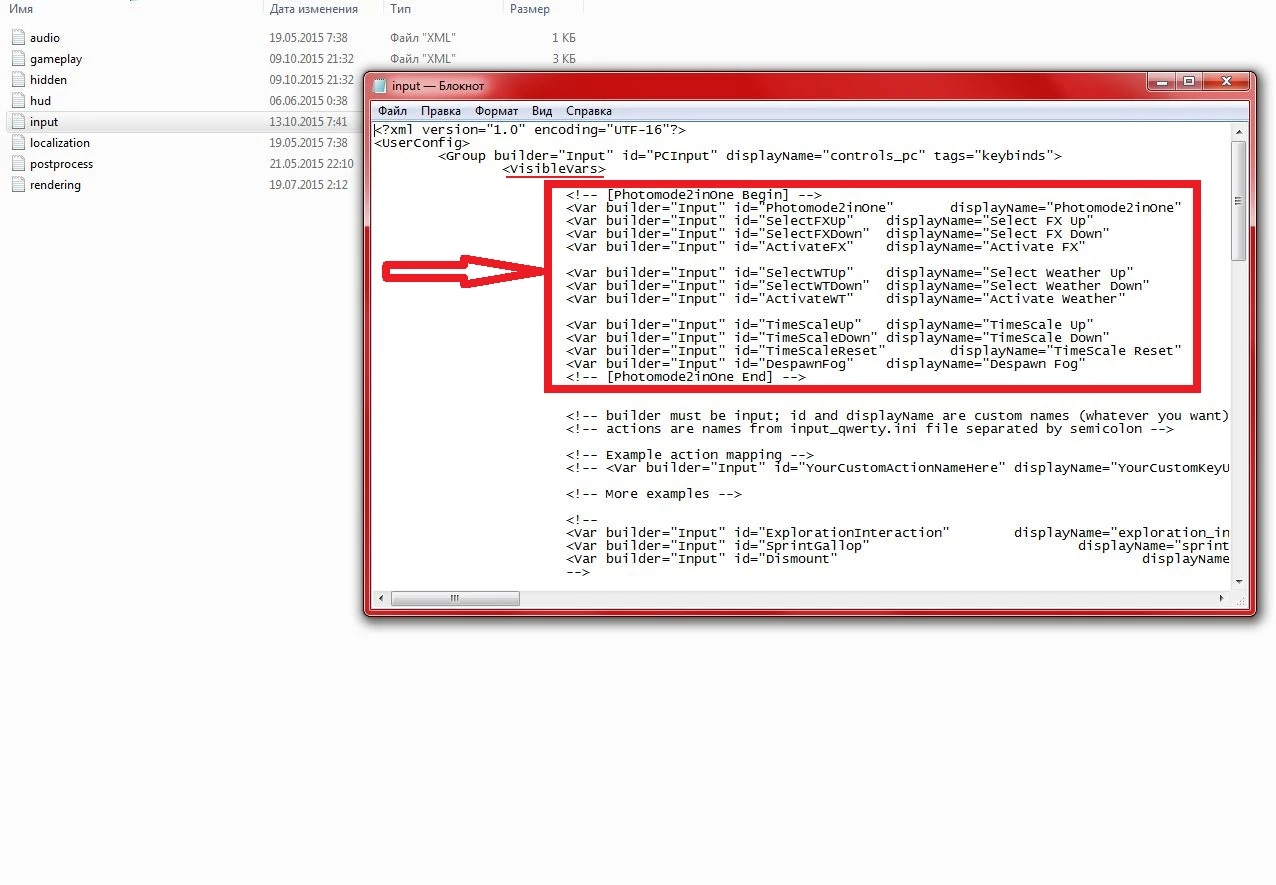Screen dimensions: 1276x885
Task: Select the hud file name
Action: 40,101
